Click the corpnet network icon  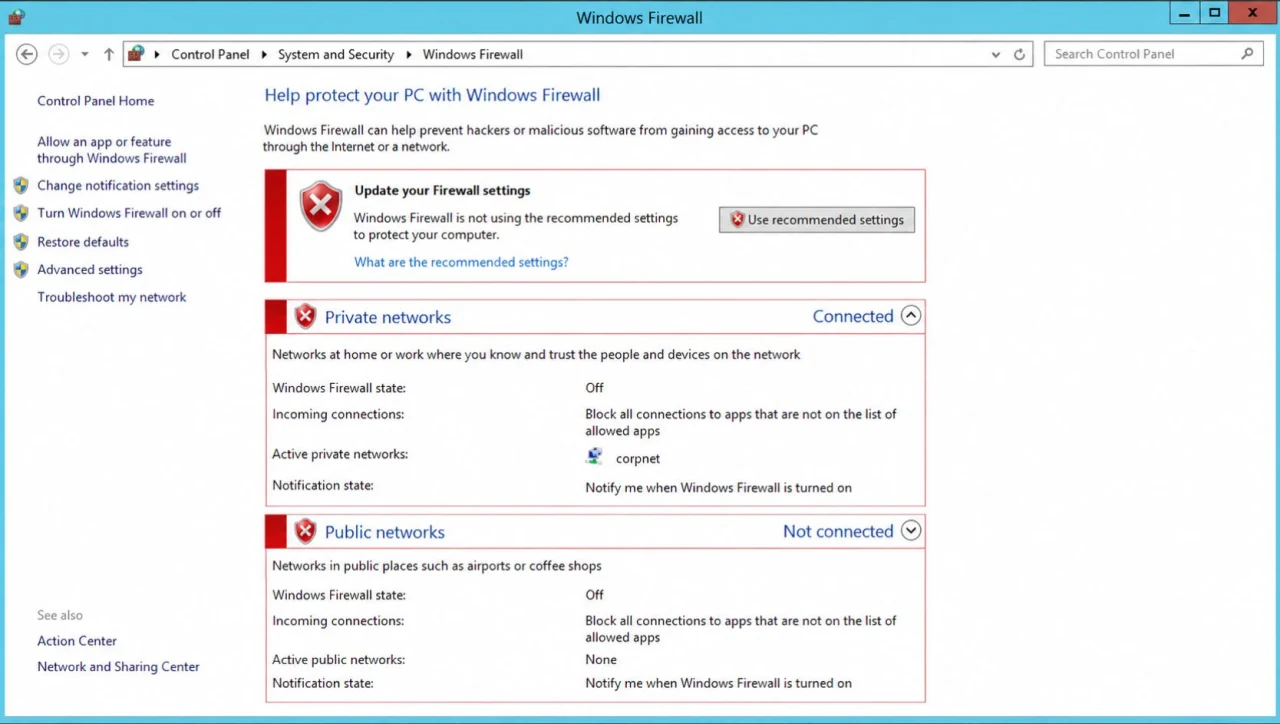[594, 457]
